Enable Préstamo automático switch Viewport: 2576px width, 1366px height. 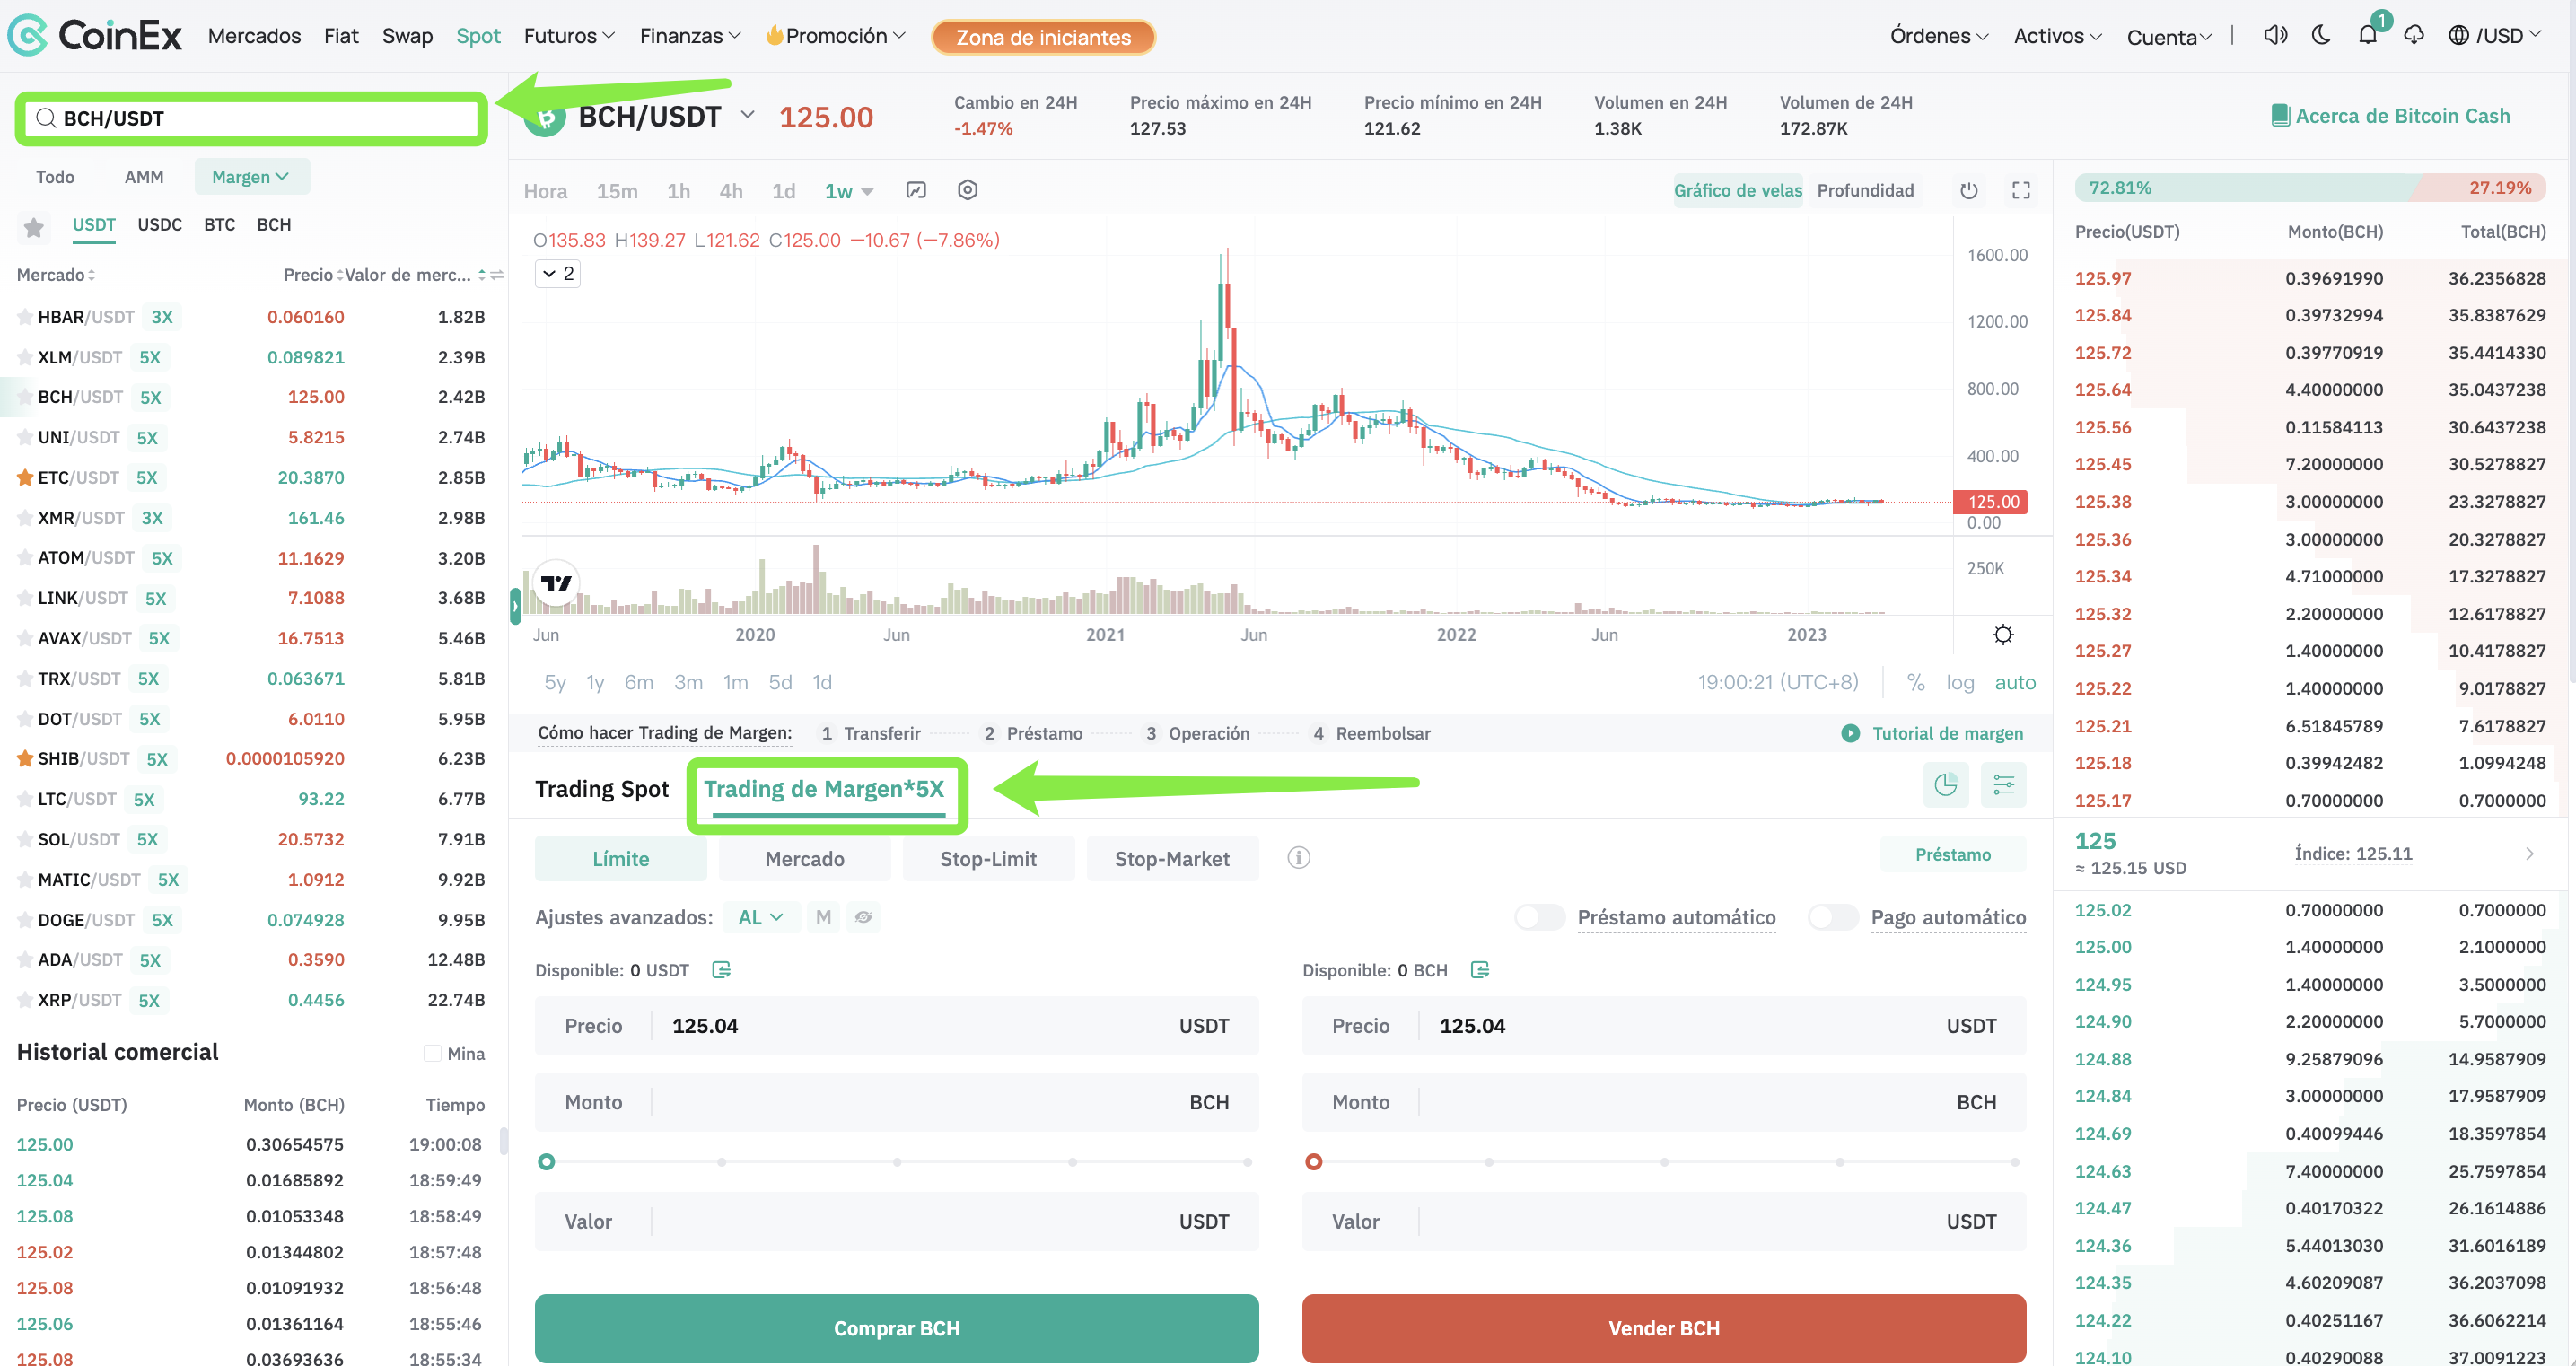pos(1540,917)
